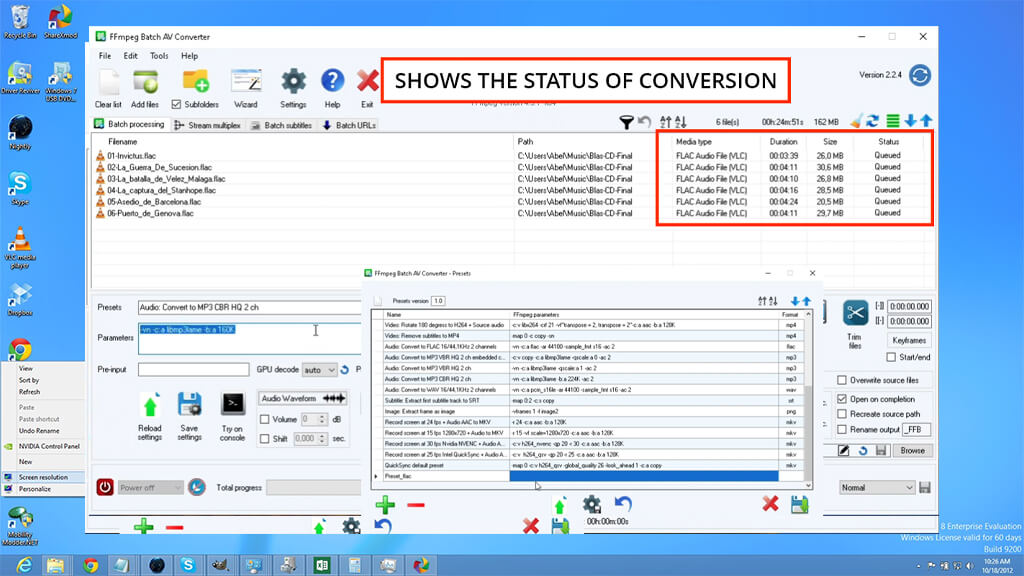Click the Trim files scissors icon

(855, 313)
